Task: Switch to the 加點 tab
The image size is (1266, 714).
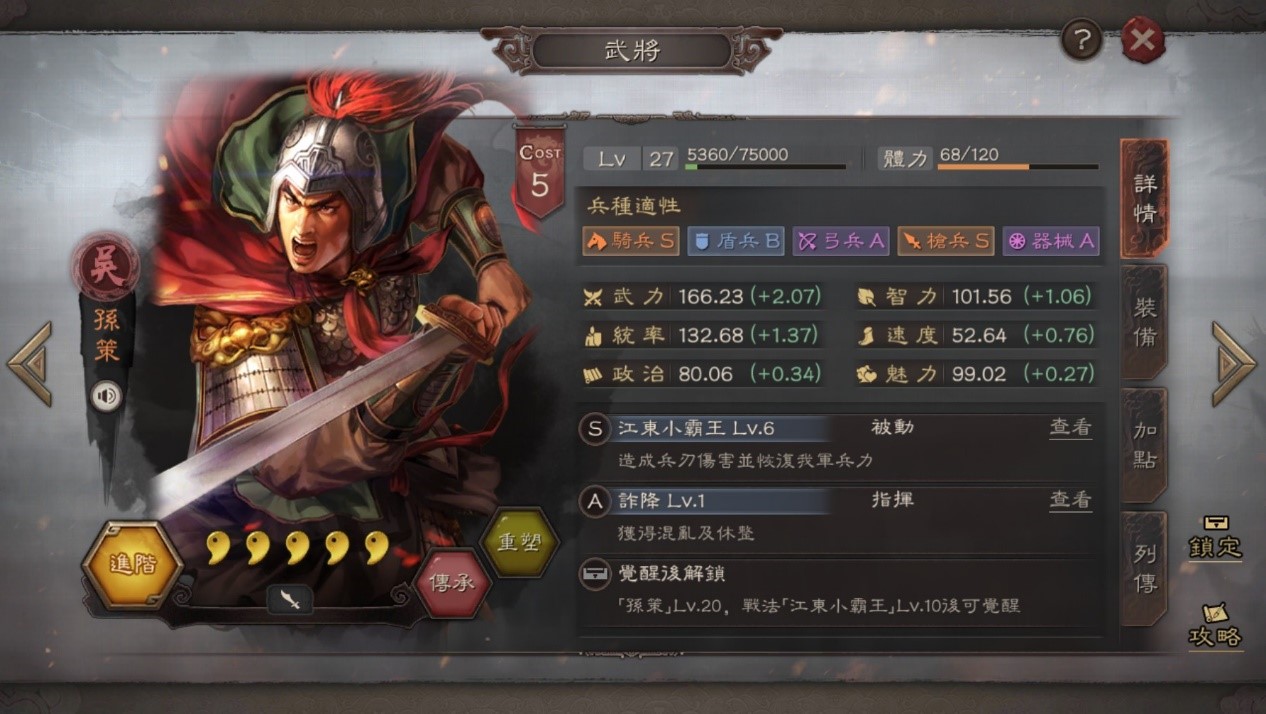Action: point(1144,446)
